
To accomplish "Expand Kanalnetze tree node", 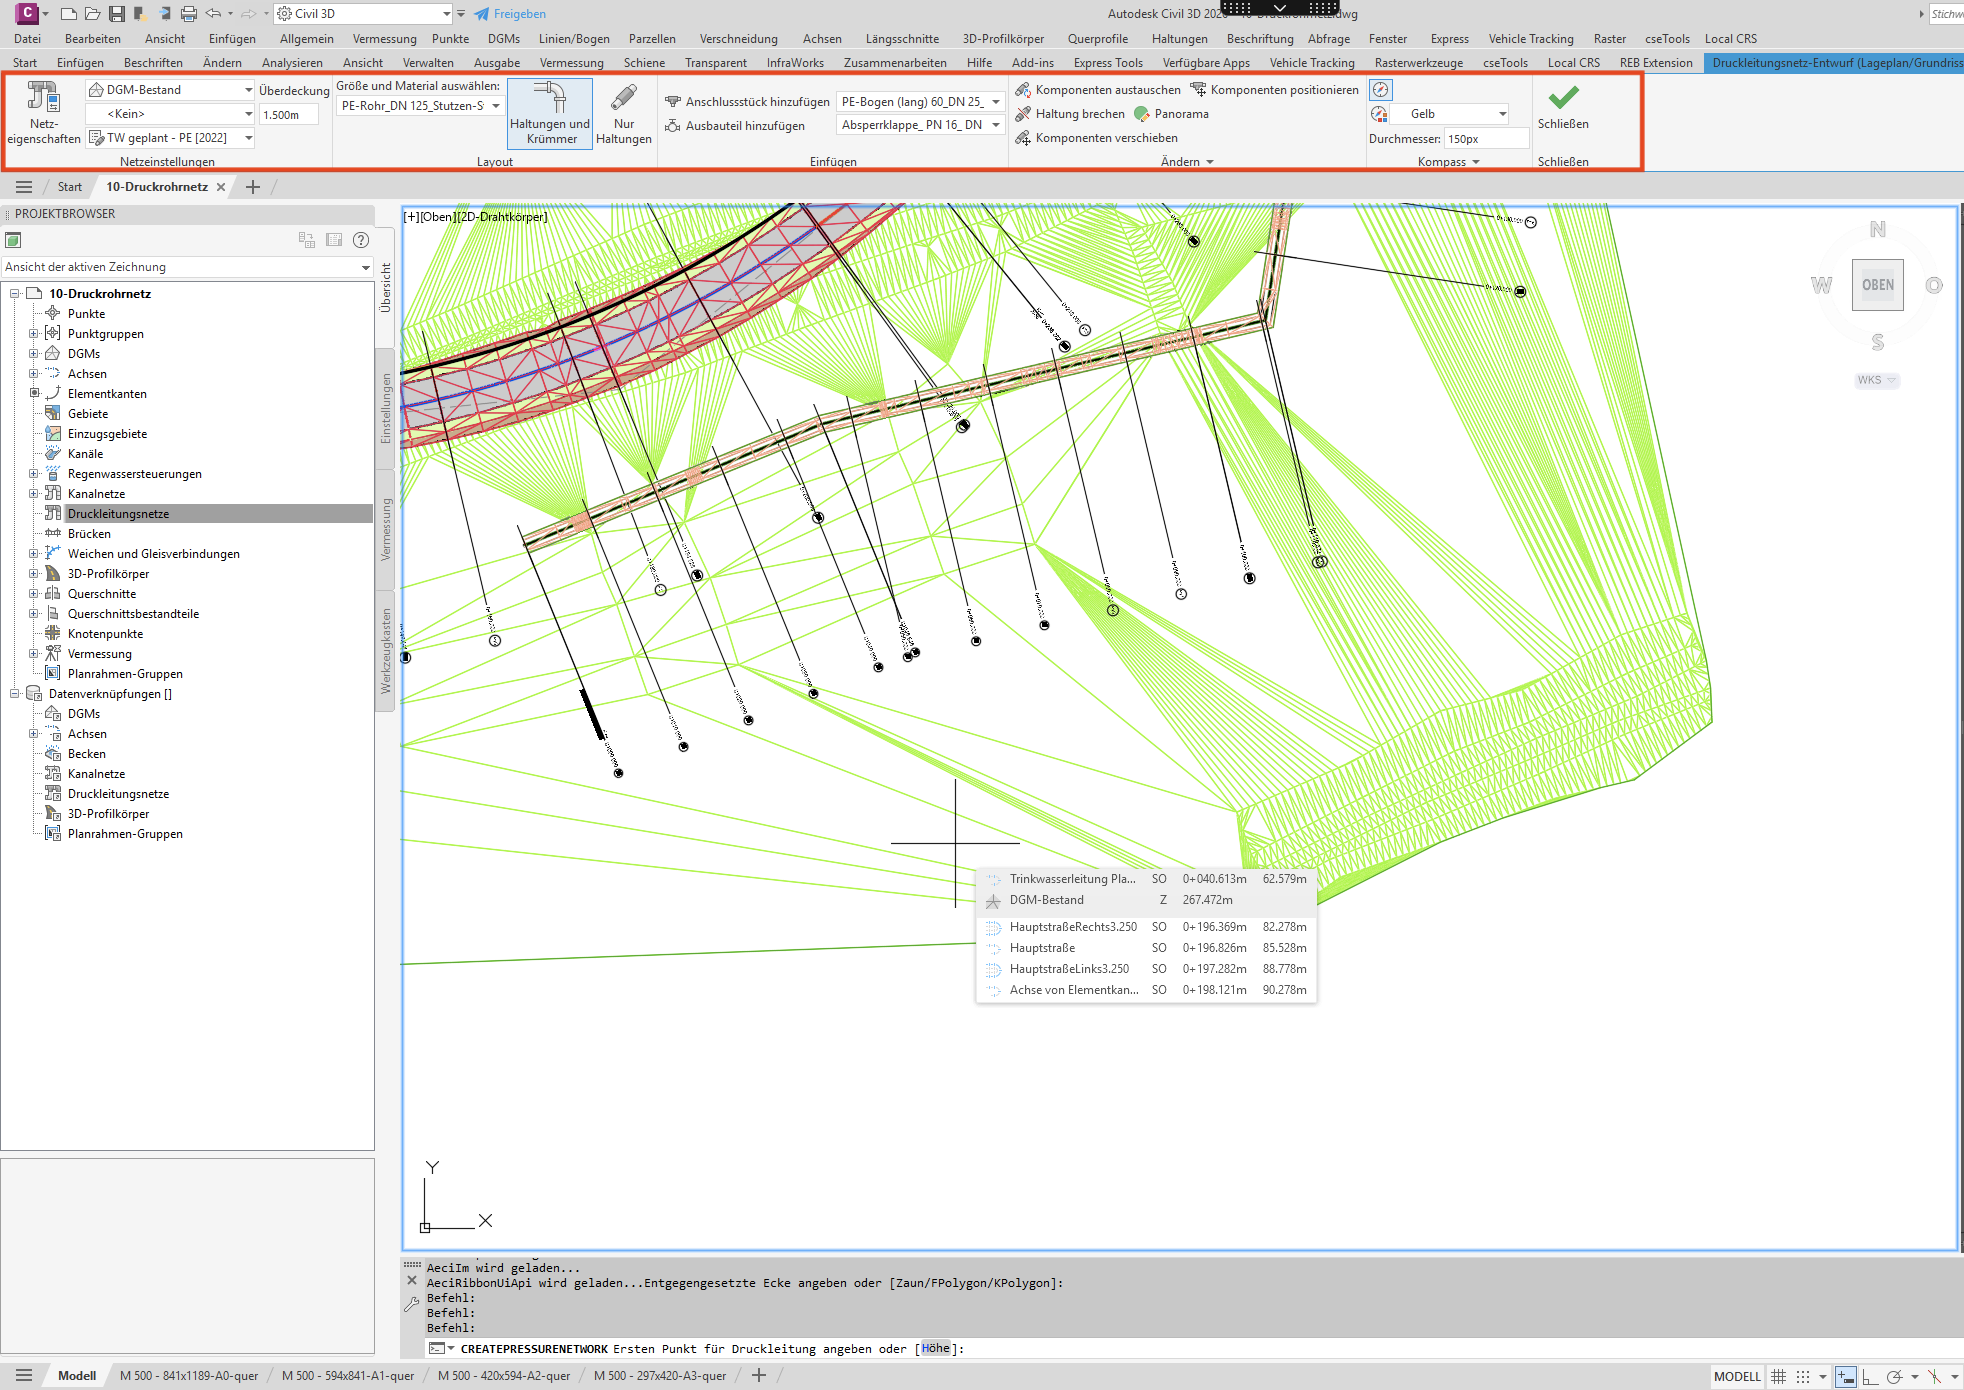I will [33, 493].
